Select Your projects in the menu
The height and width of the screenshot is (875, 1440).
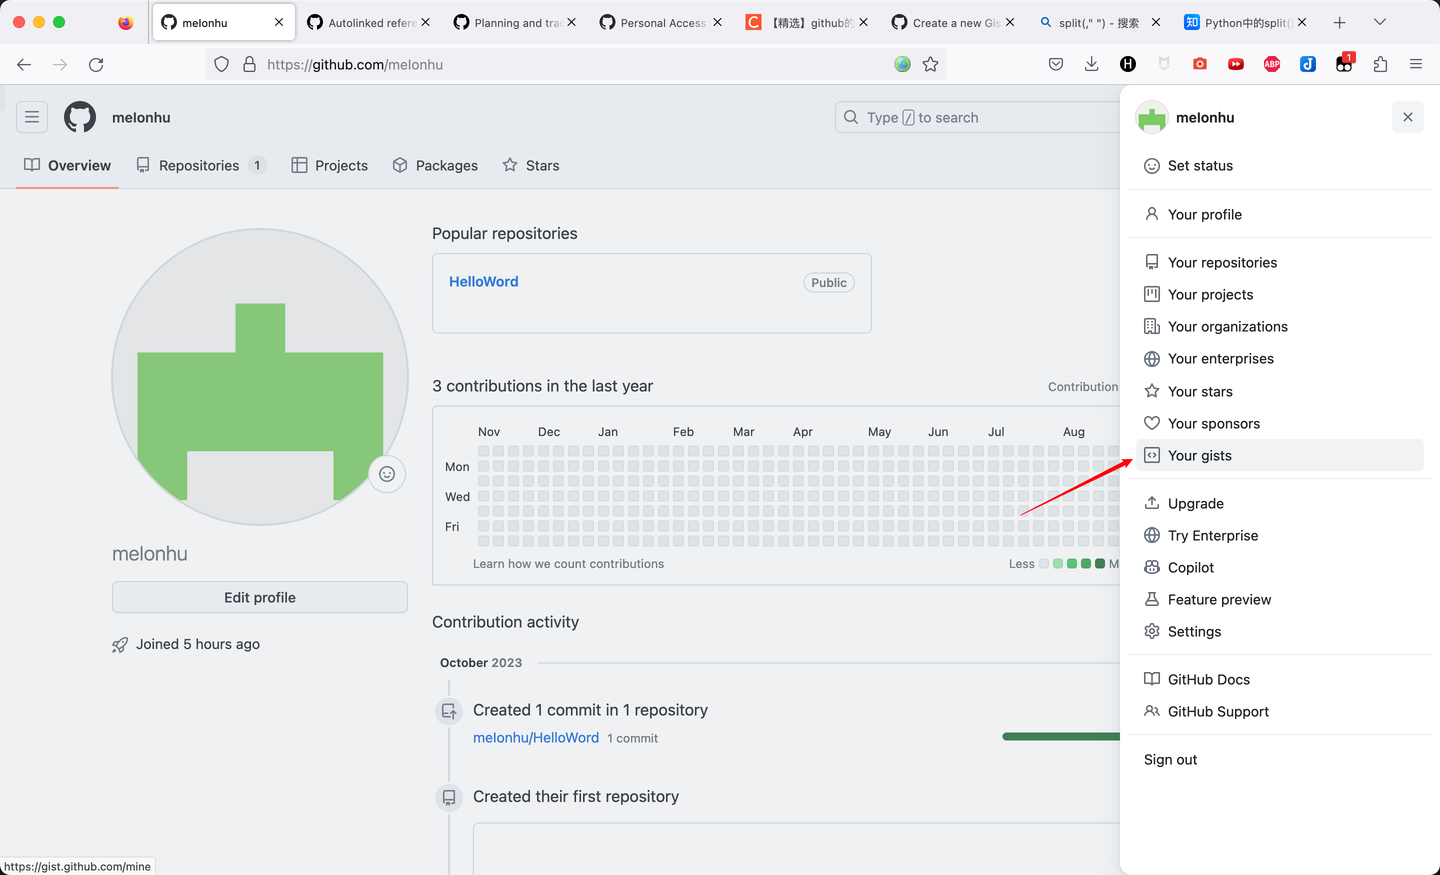(x=1280, y=294)
